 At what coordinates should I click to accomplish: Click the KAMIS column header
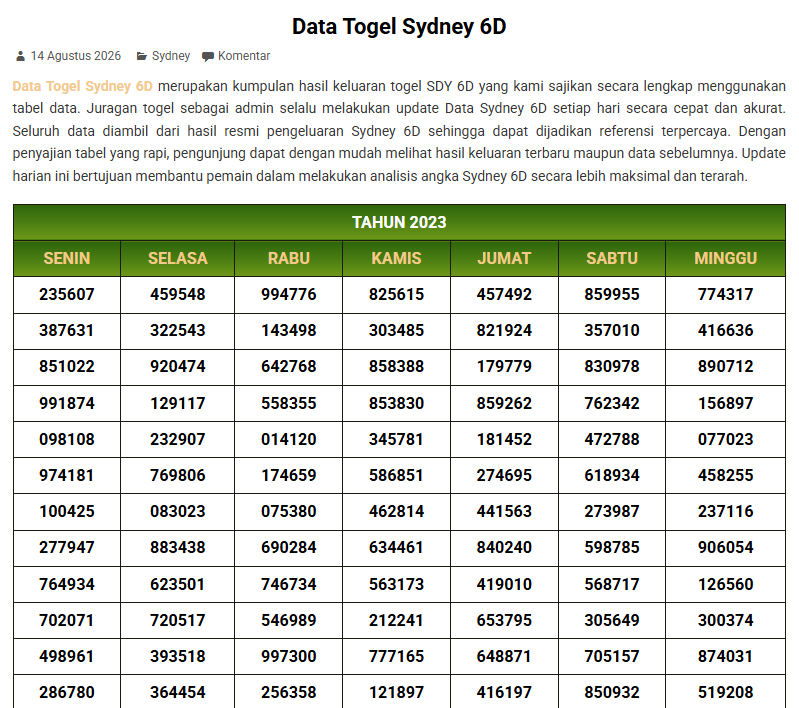tap(396, 258)
